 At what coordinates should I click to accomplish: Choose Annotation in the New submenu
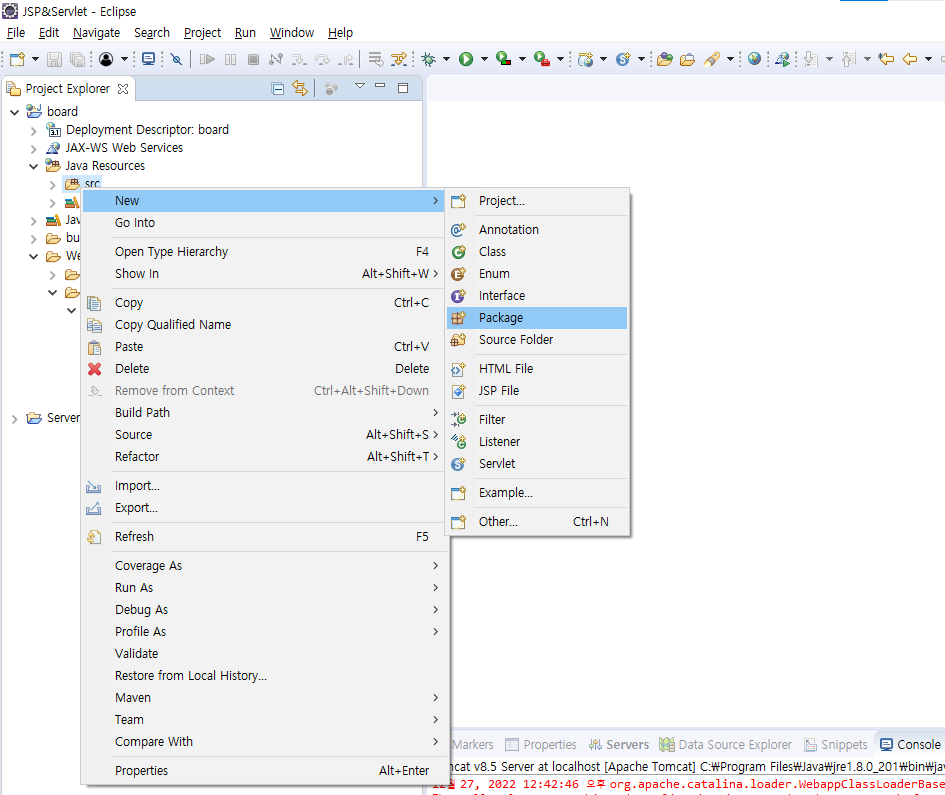(537, 230)
